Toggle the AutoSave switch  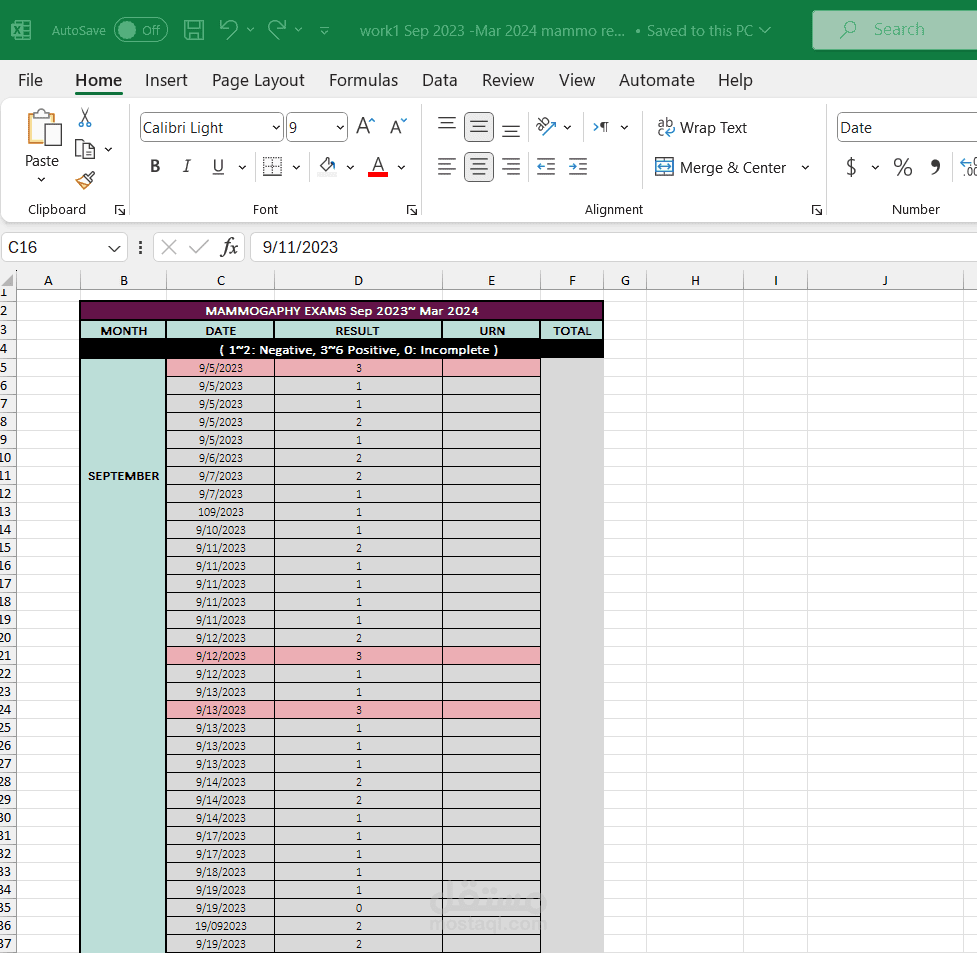point(141,30)
